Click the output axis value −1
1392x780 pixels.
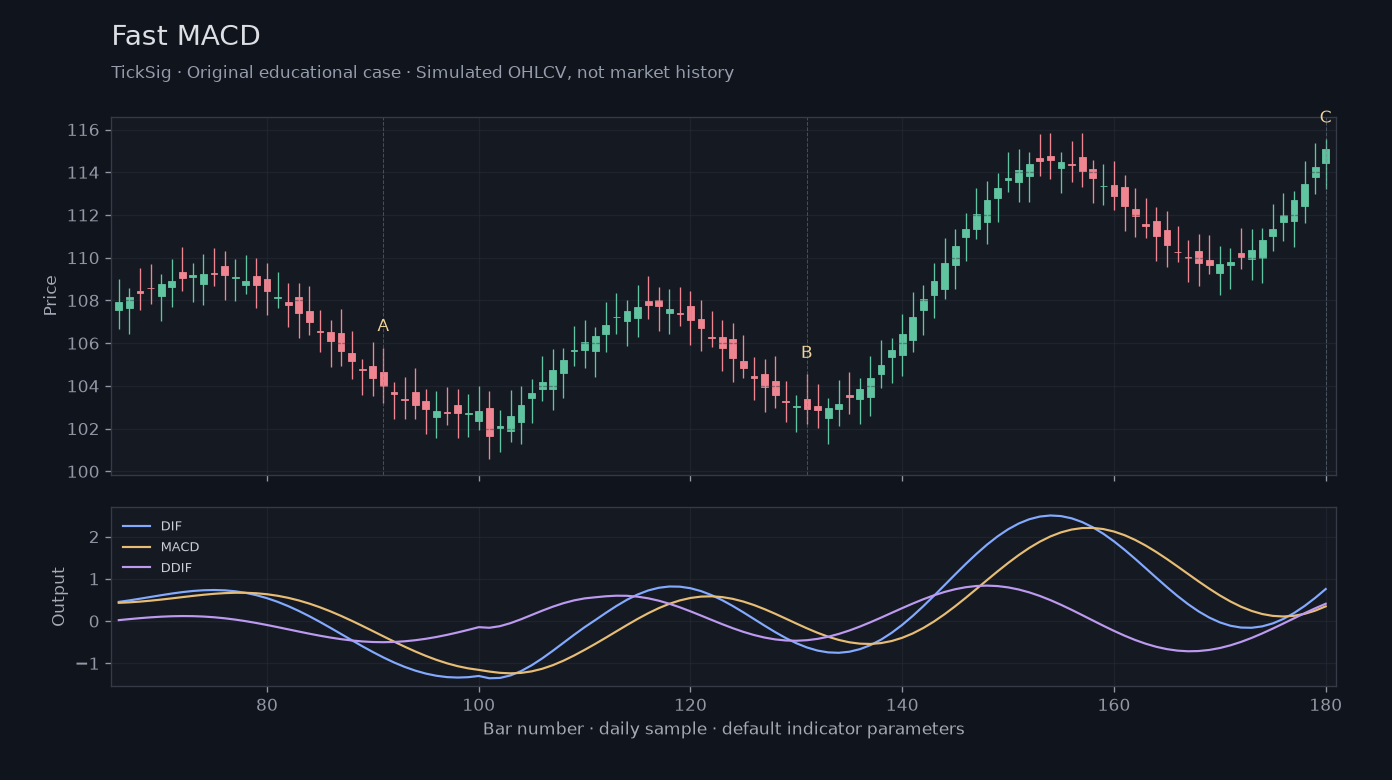88,664
